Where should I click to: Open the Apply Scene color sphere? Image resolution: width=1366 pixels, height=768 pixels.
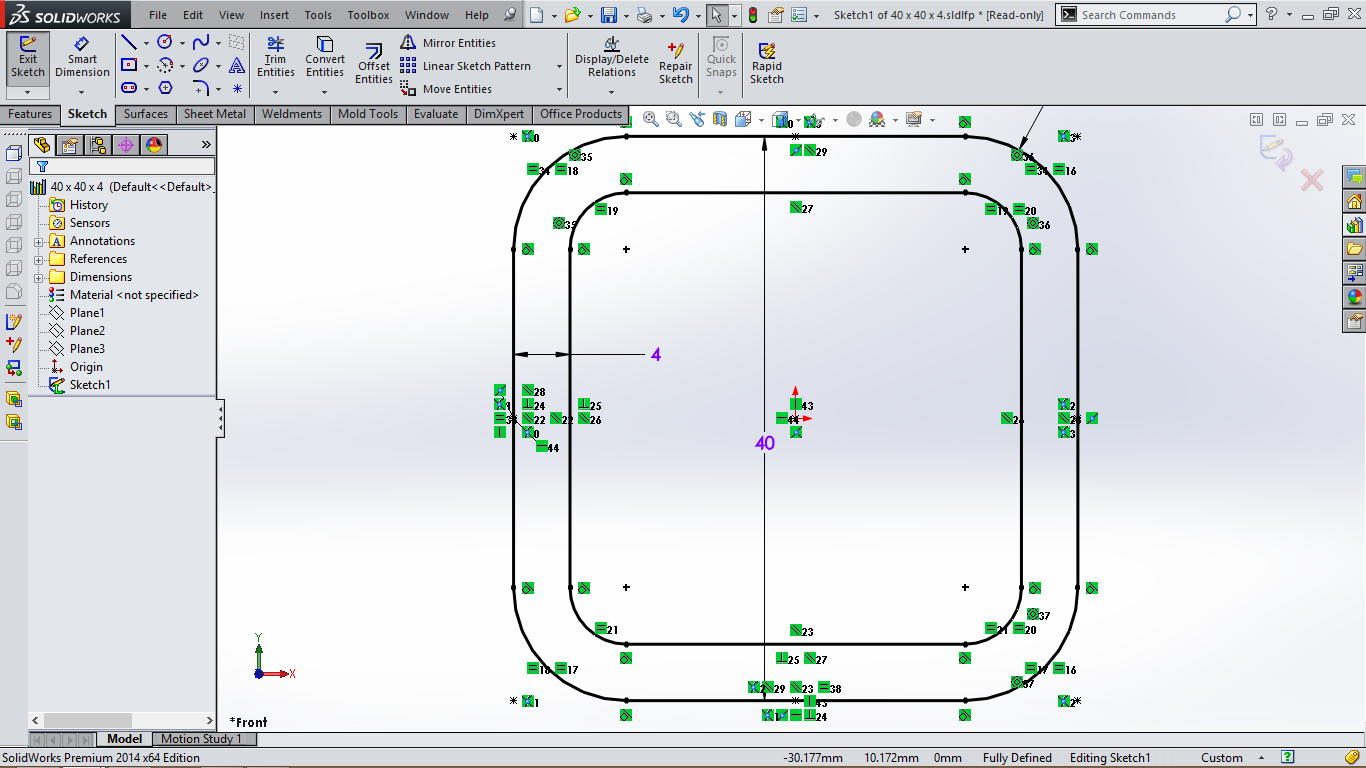pos(875,118)
